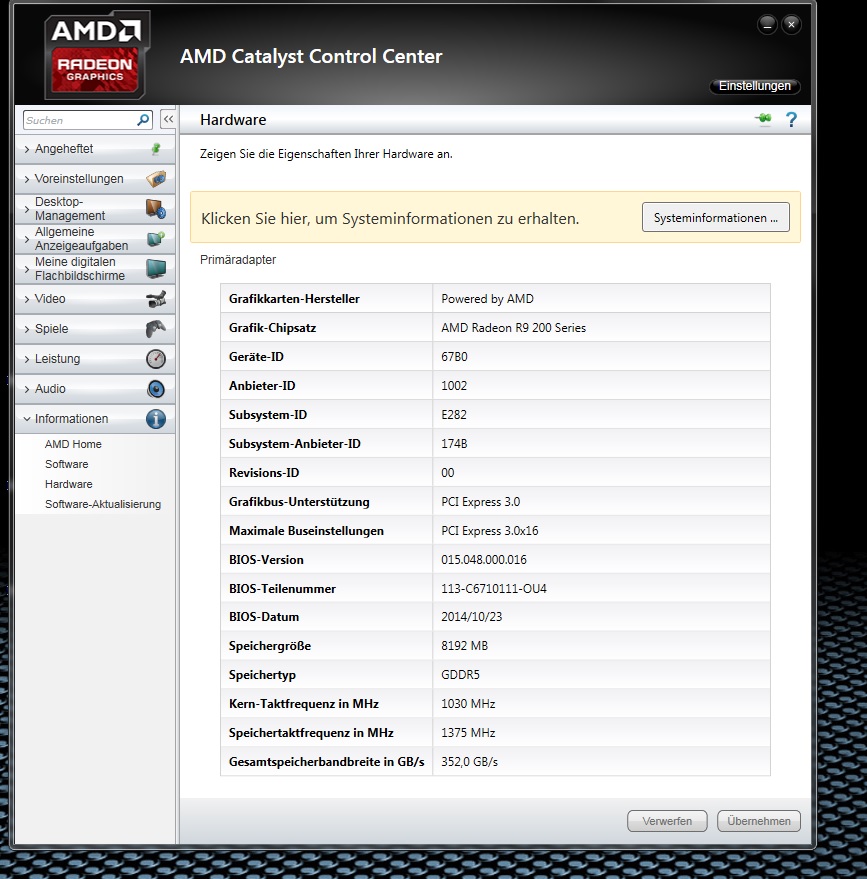The image size is (867, 879).
Task: Expand the Voreinstellungen section
Action: 95,179
